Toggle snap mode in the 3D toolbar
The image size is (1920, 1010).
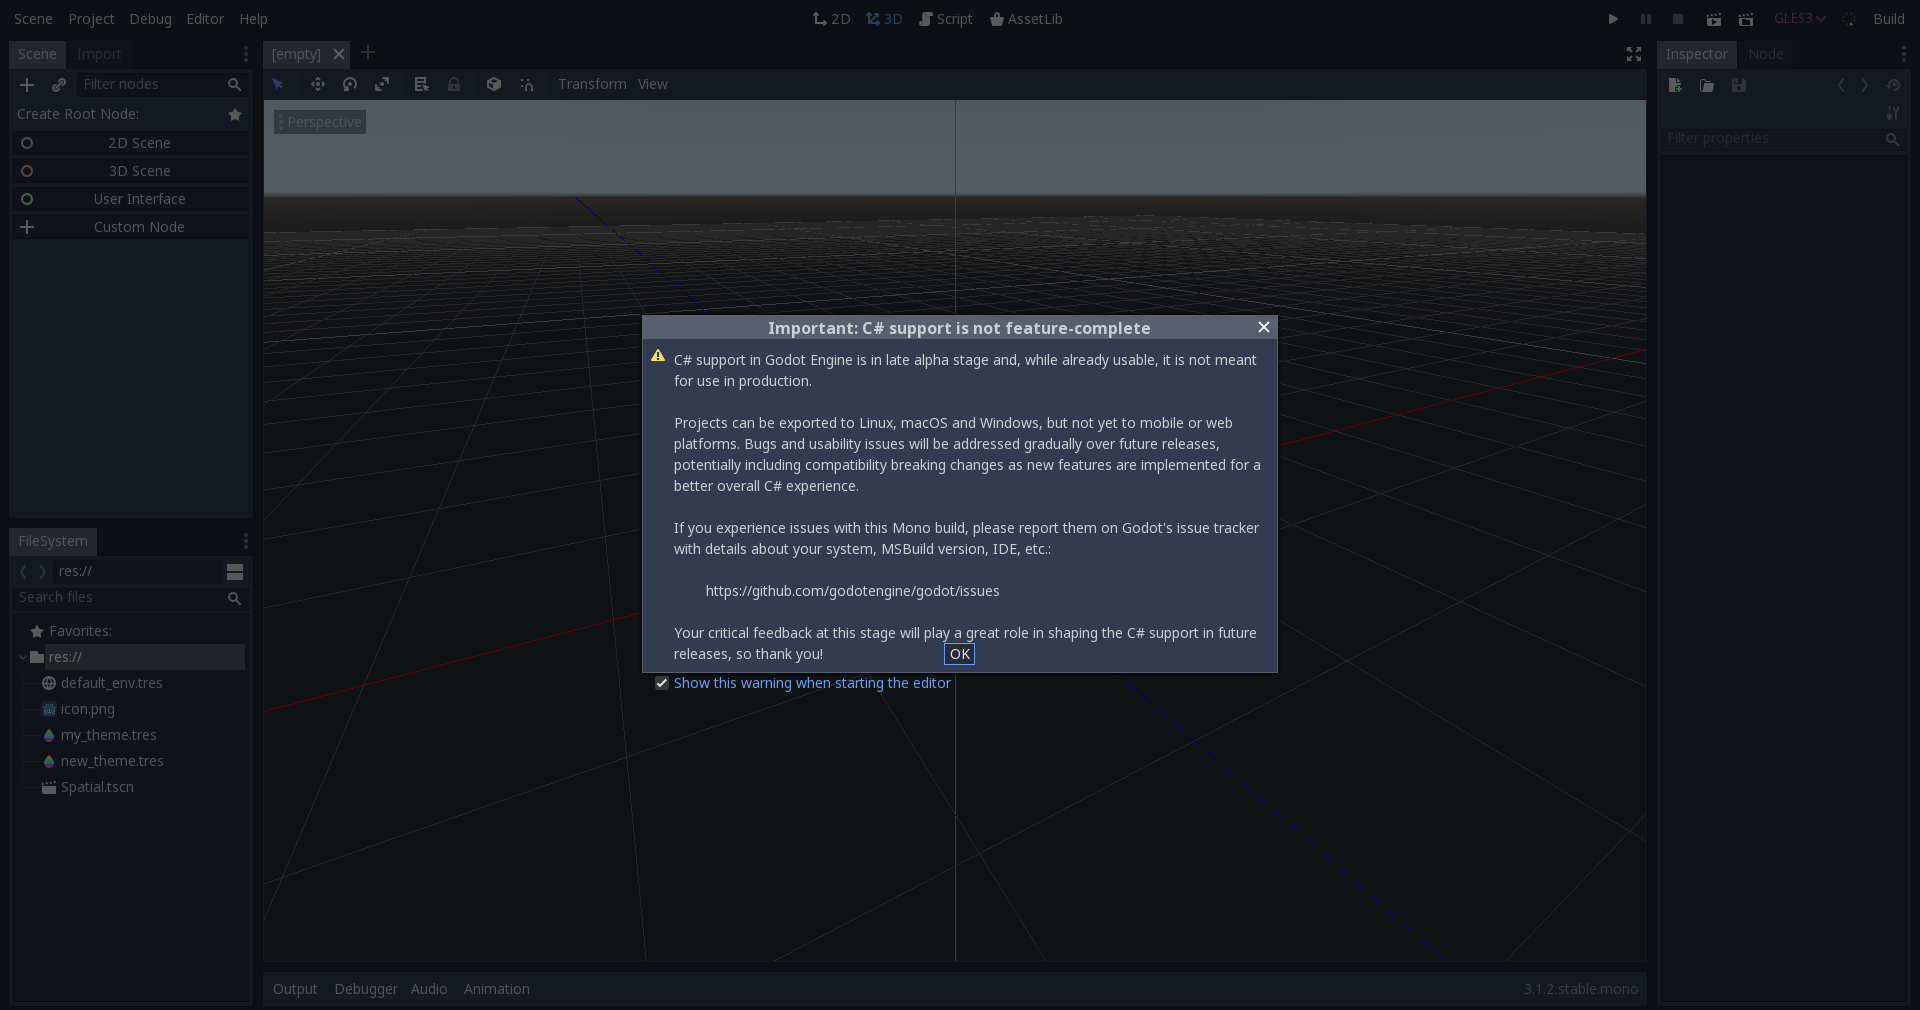527,84
